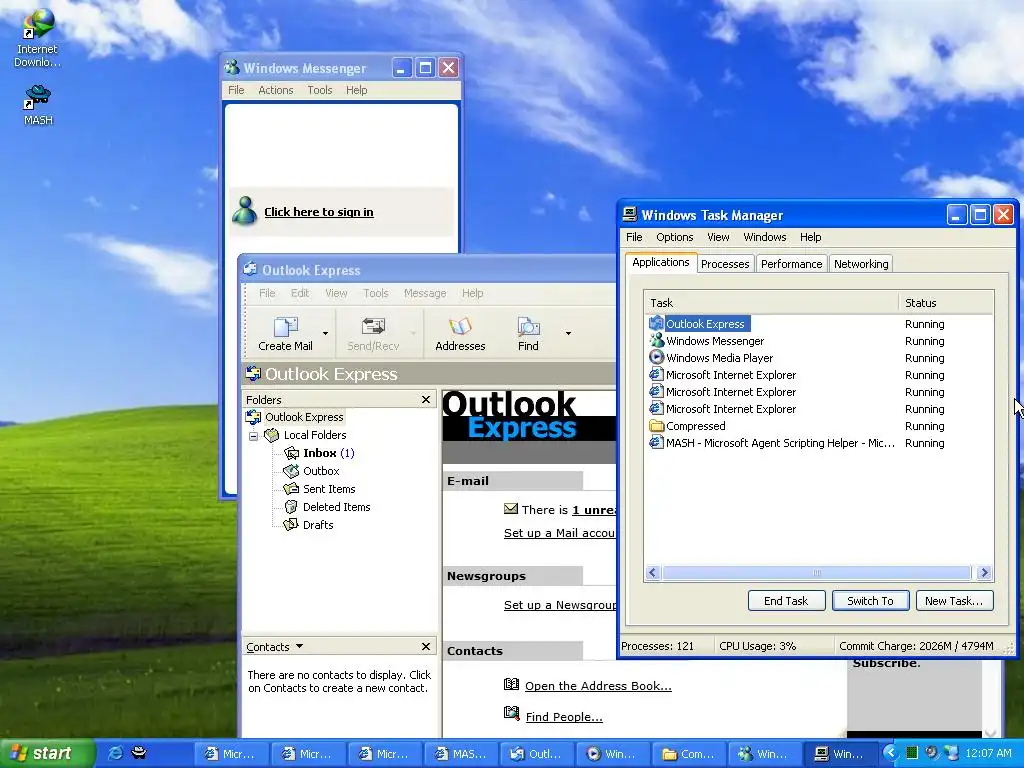
Task: Click the New Task button
Action: click(x=954, y=601)
